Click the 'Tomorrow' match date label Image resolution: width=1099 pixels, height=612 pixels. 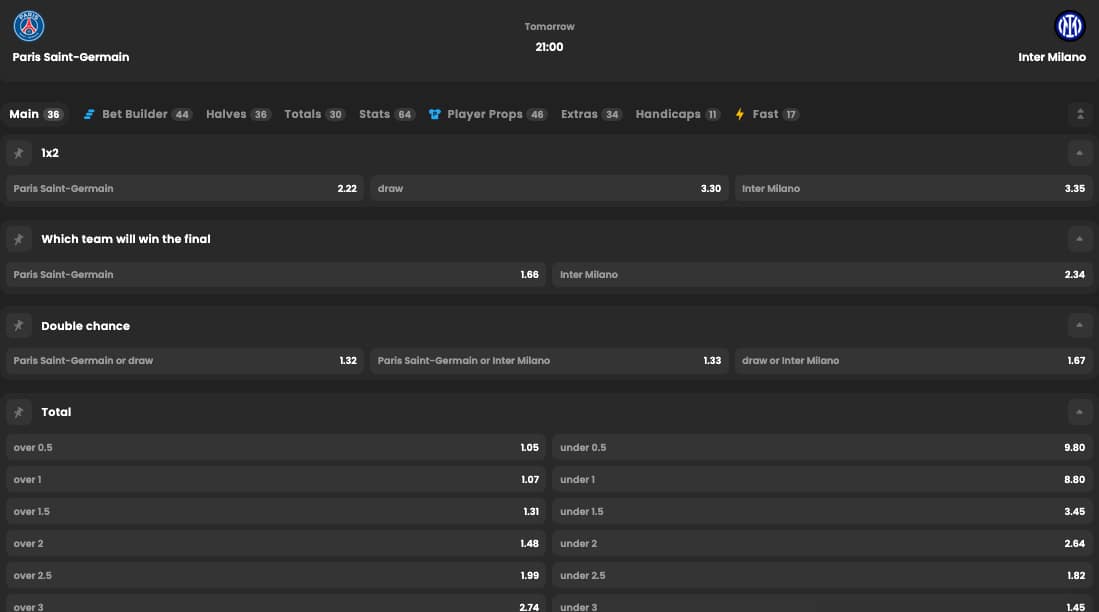pos(550,27)
